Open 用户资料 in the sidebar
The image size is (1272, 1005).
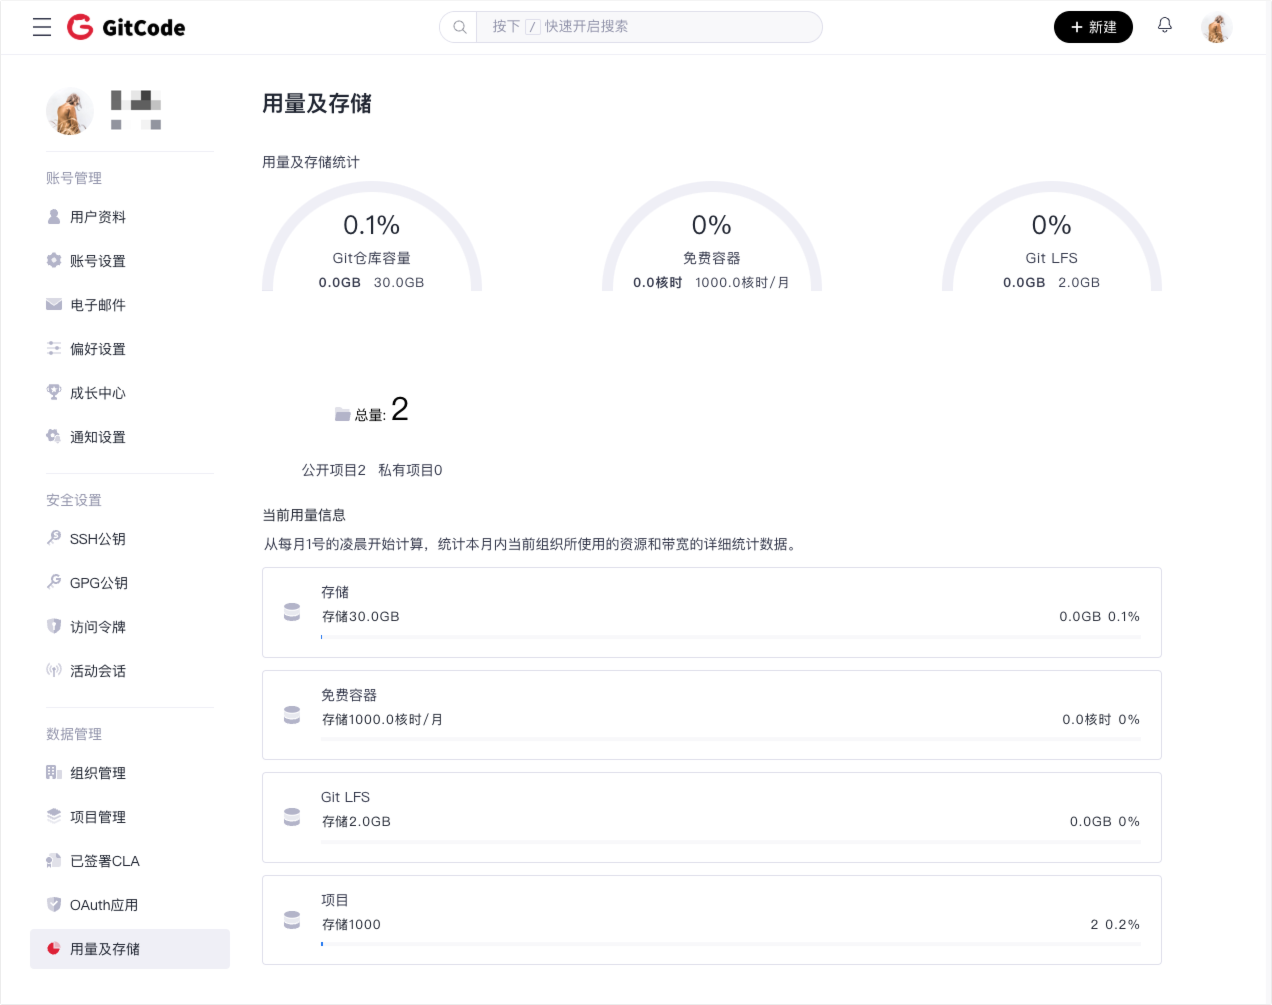coord(97,217)
